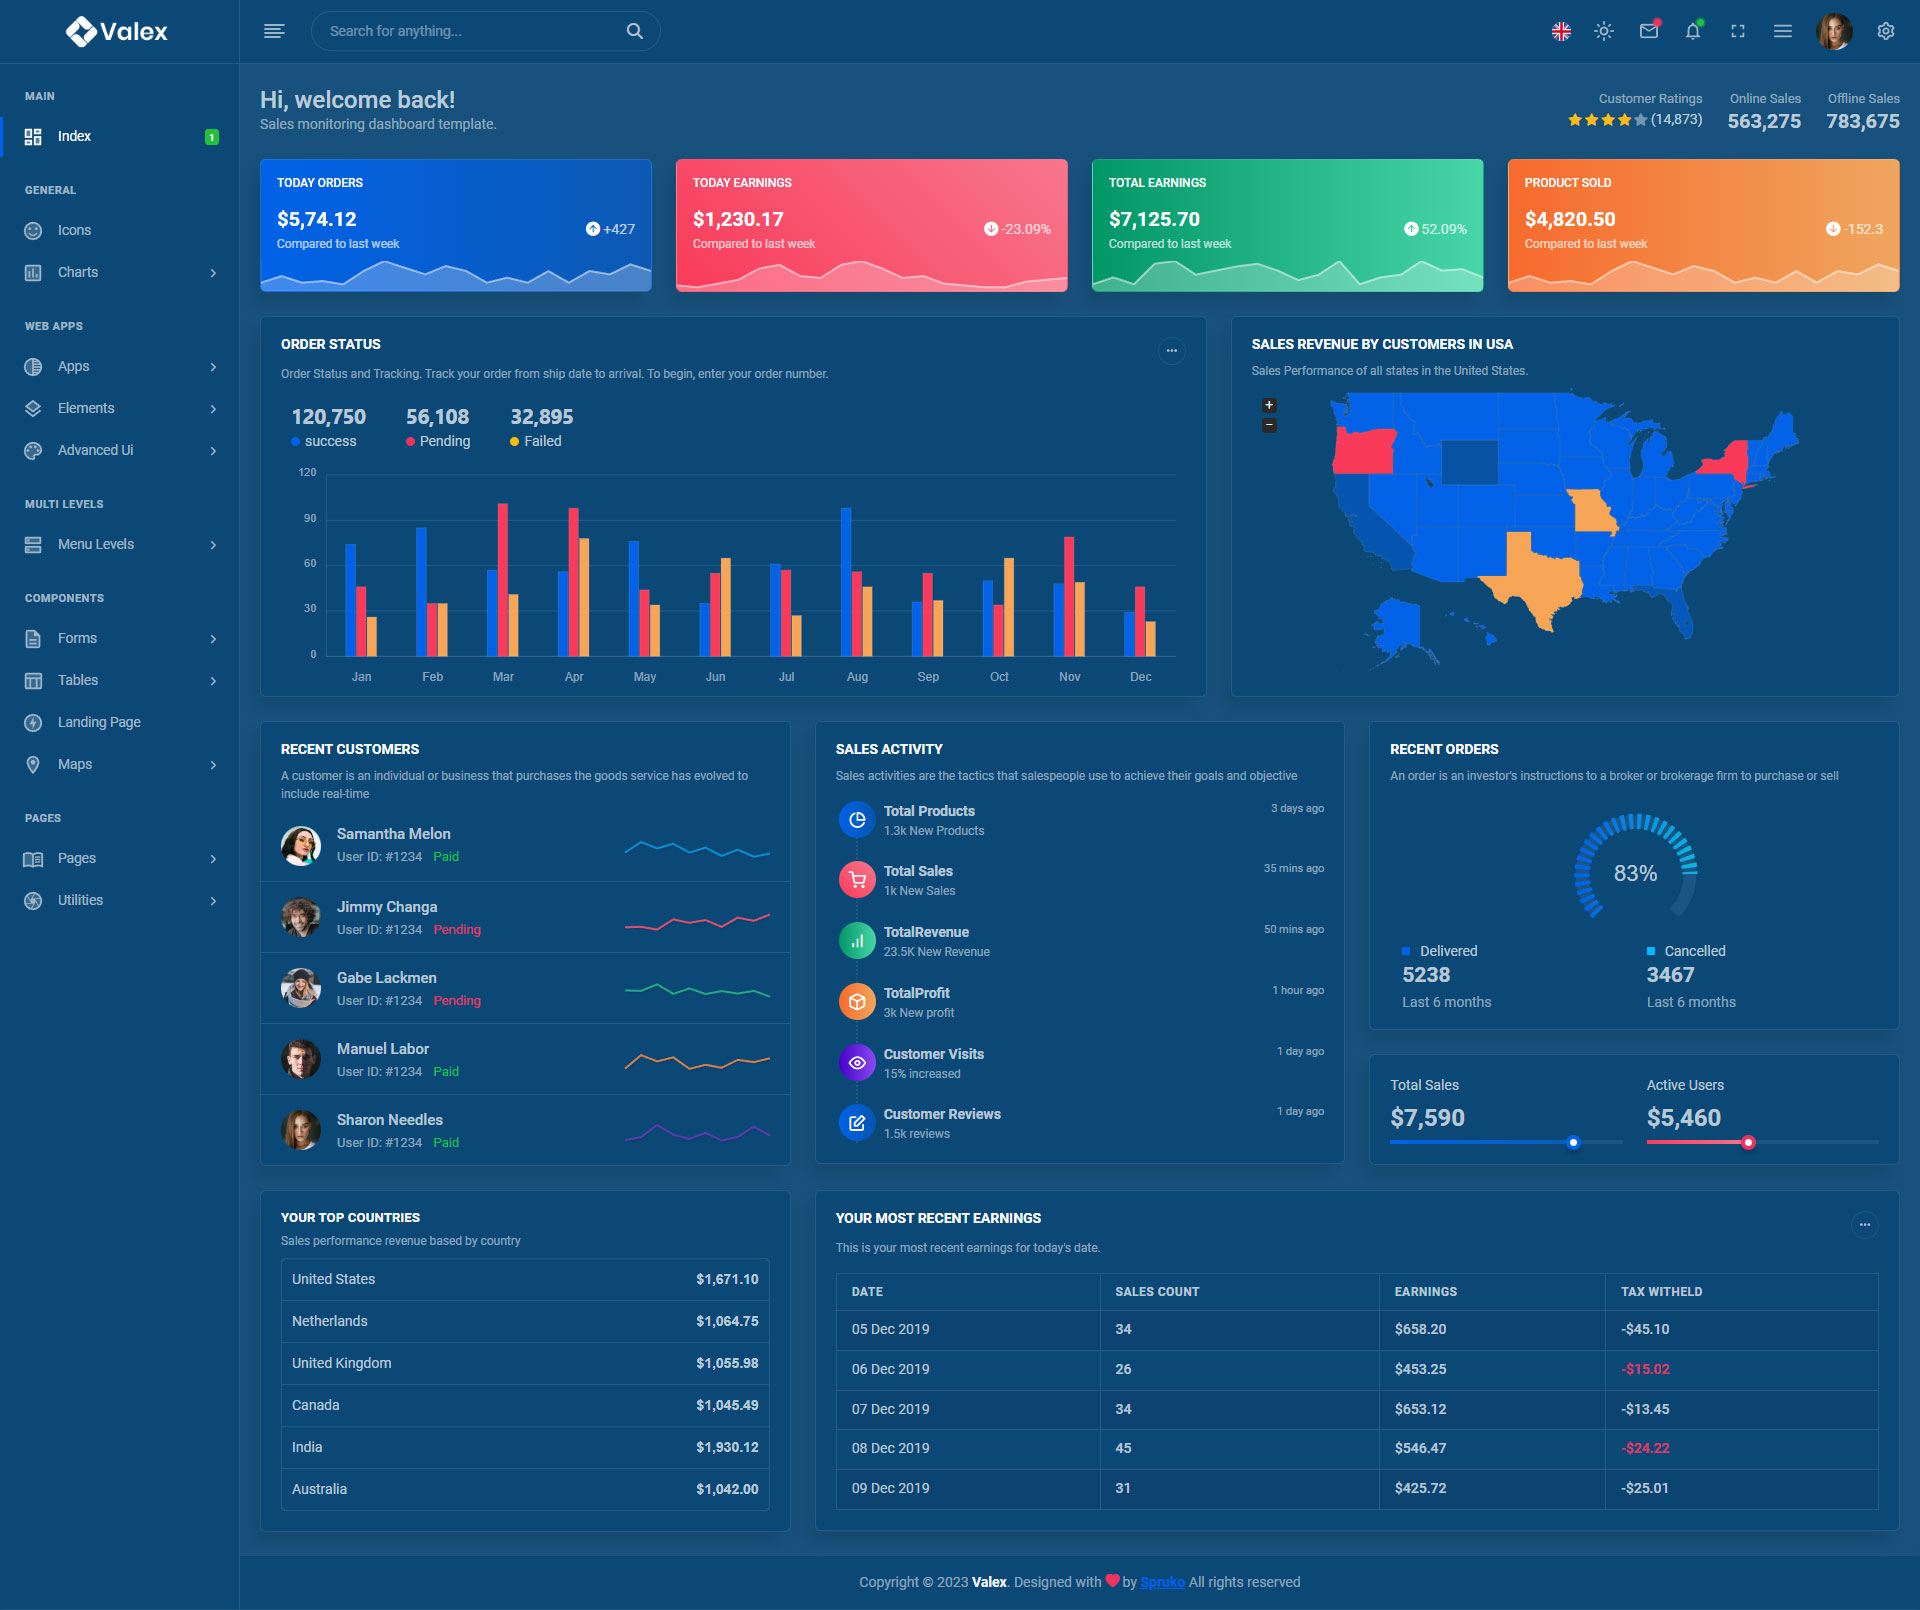The width and height of the screenshot is (1920, 1610).
Task: Go to the Index menu item
Action: tap(75, 136)
